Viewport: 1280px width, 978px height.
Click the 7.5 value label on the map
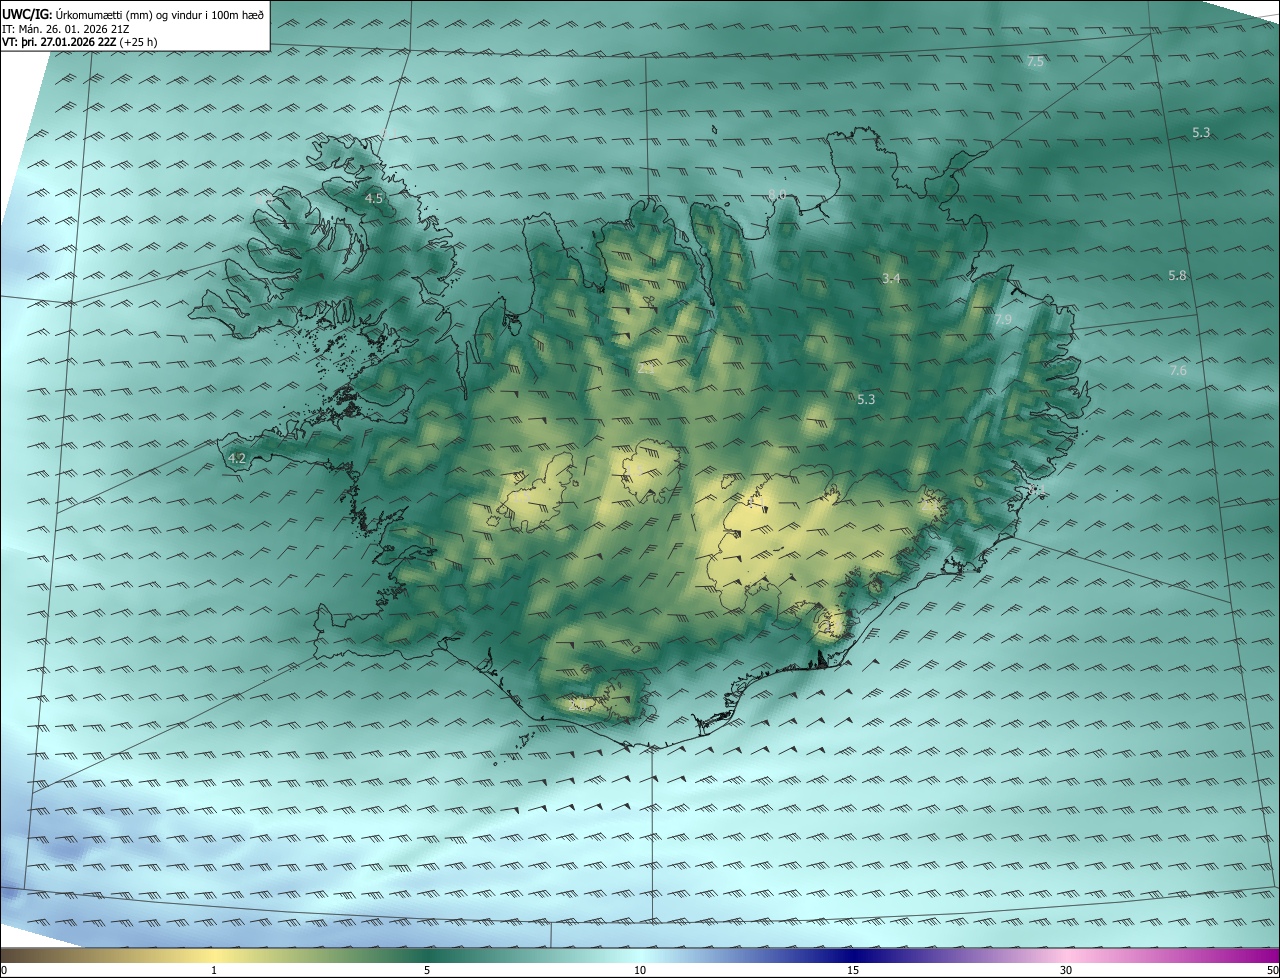pos(1035,62)
